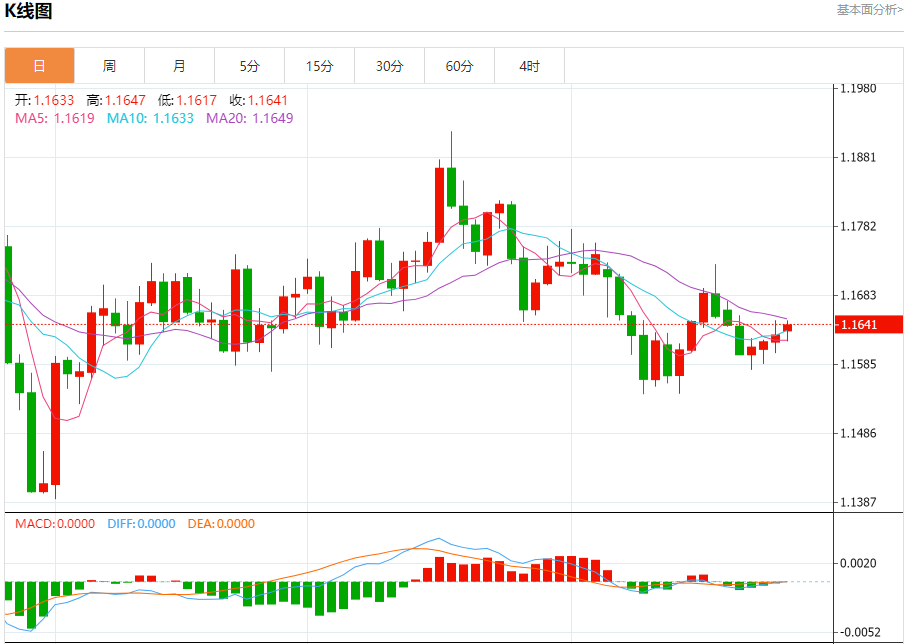Image resolution: width=911 pixels, height=644 pixels.
Task: Click the MACD indicator label
Action: (55, 523)
